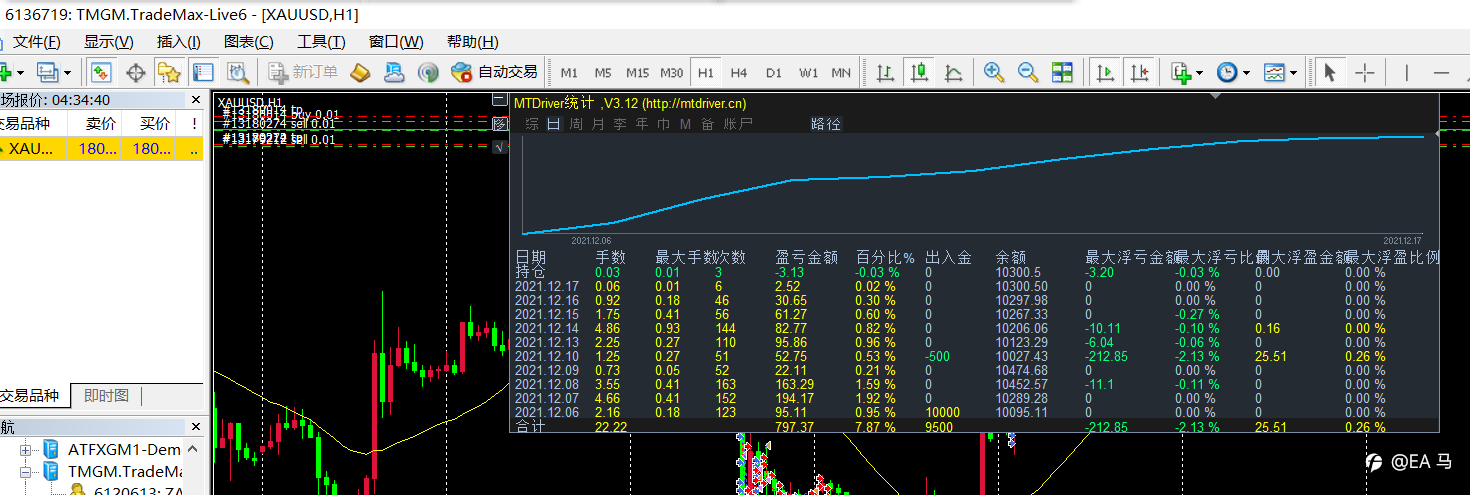Viewport: 1470px width, 495px height.
Task: Close the market watch panel
Action: pyautogui.click(x=195, y=100)
